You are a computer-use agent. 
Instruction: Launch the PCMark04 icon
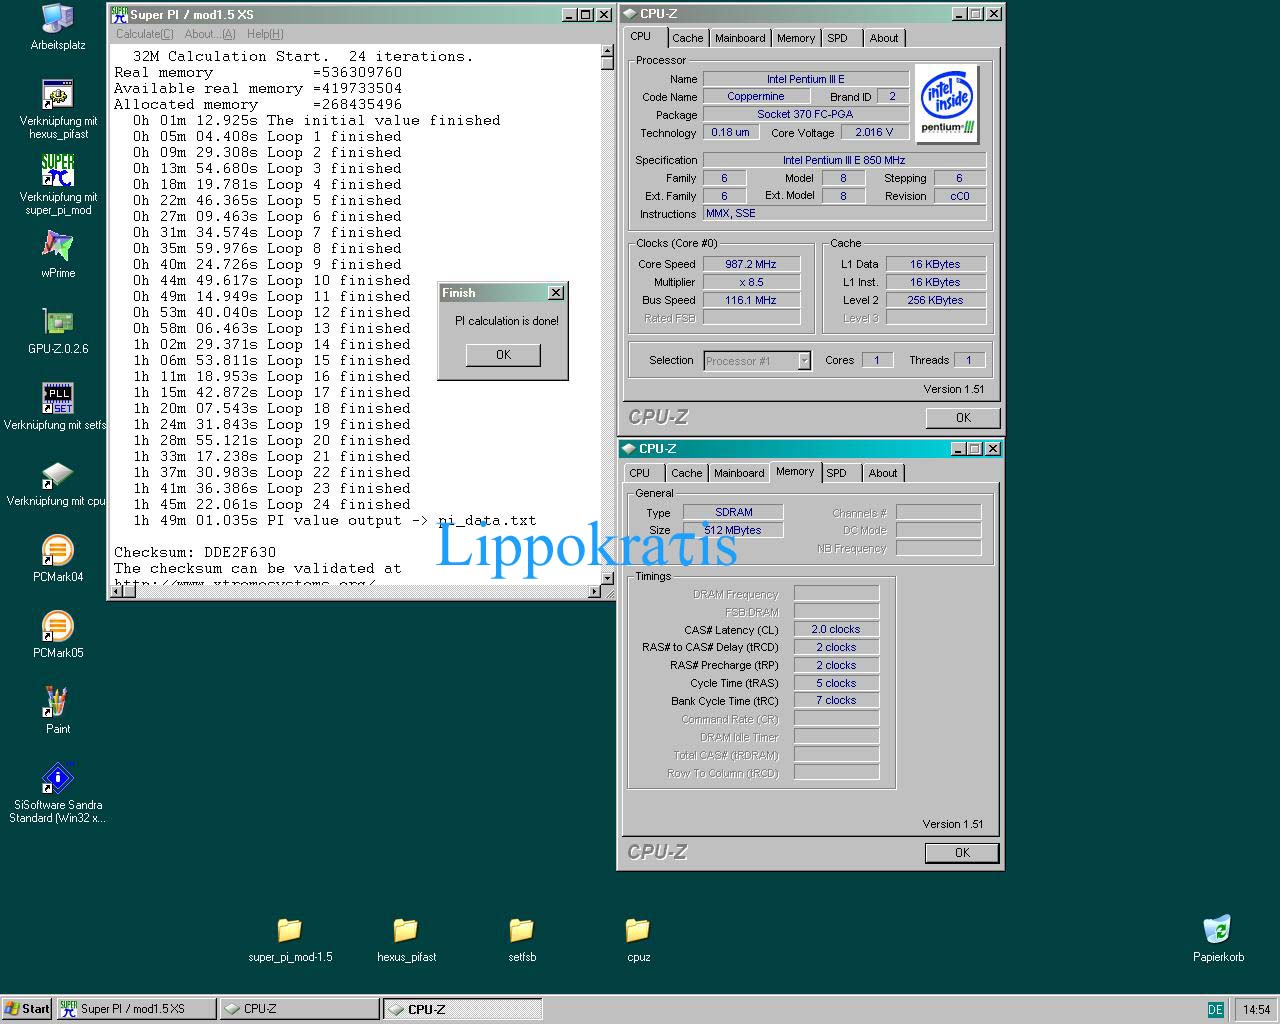click(58, 550)
